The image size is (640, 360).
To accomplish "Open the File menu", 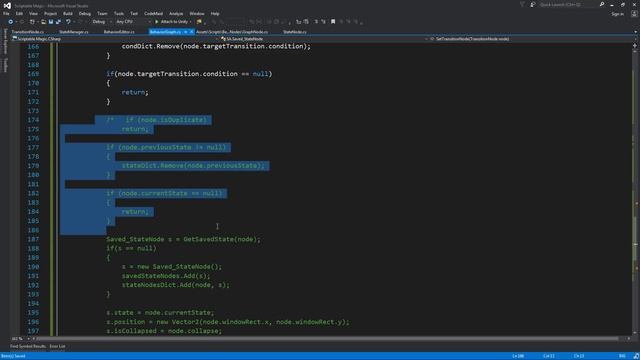I will tap(6, 14).
